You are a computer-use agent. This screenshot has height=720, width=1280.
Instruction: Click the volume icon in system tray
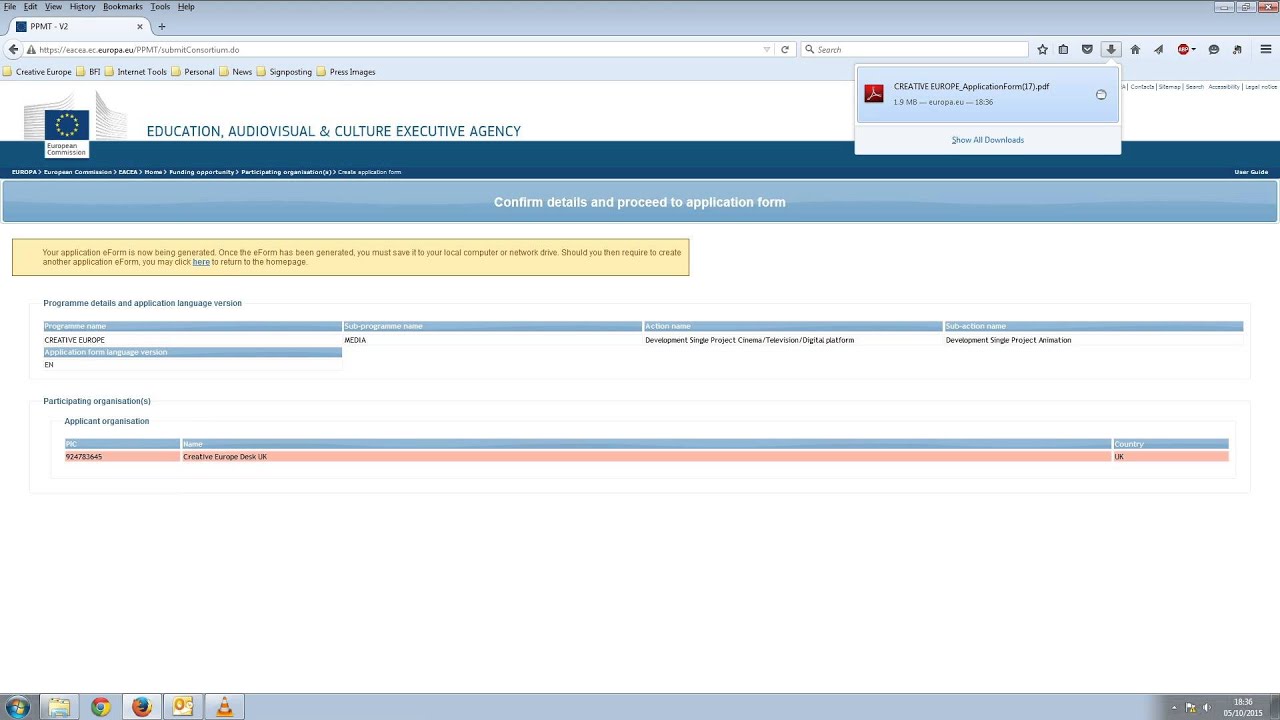point(1206,708)
